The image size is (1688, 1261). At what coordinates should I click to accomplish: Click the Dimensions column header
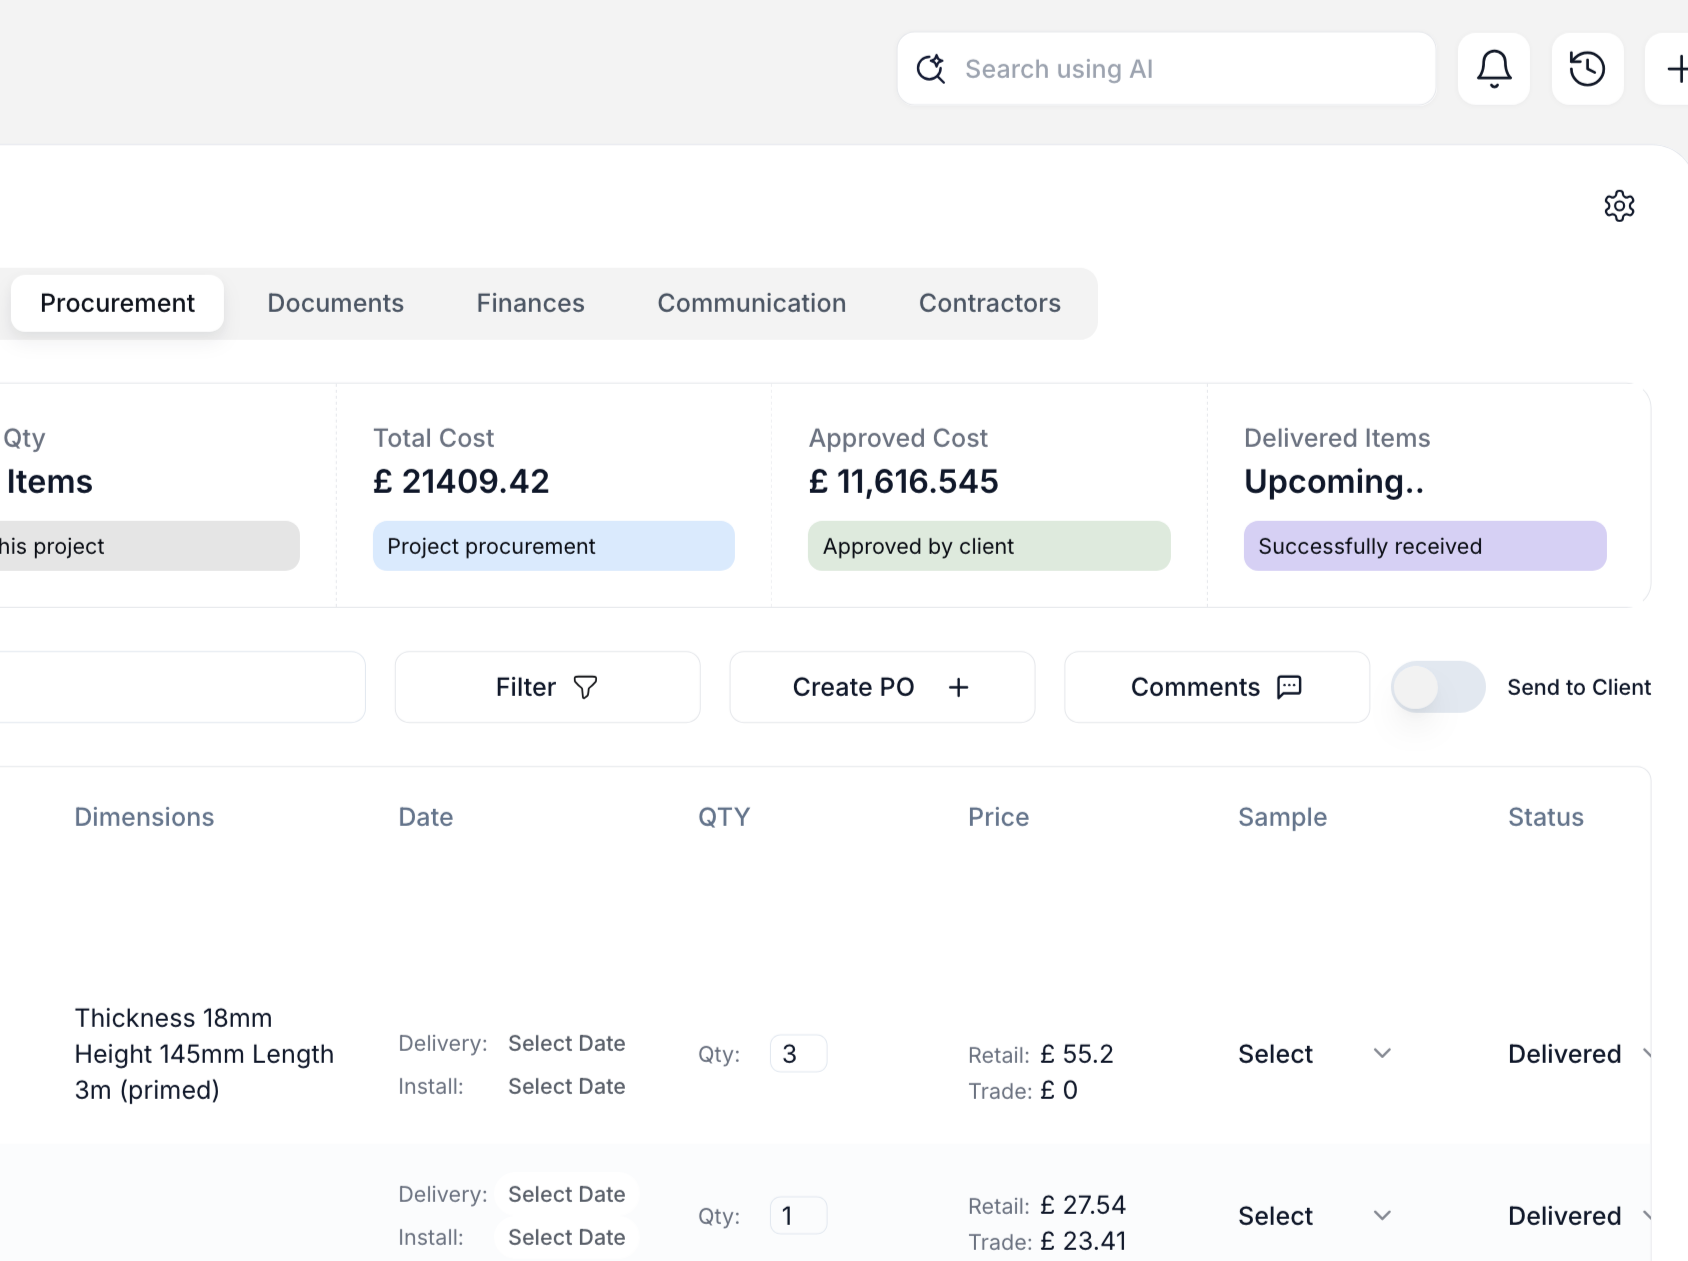(x=144, y=817)
